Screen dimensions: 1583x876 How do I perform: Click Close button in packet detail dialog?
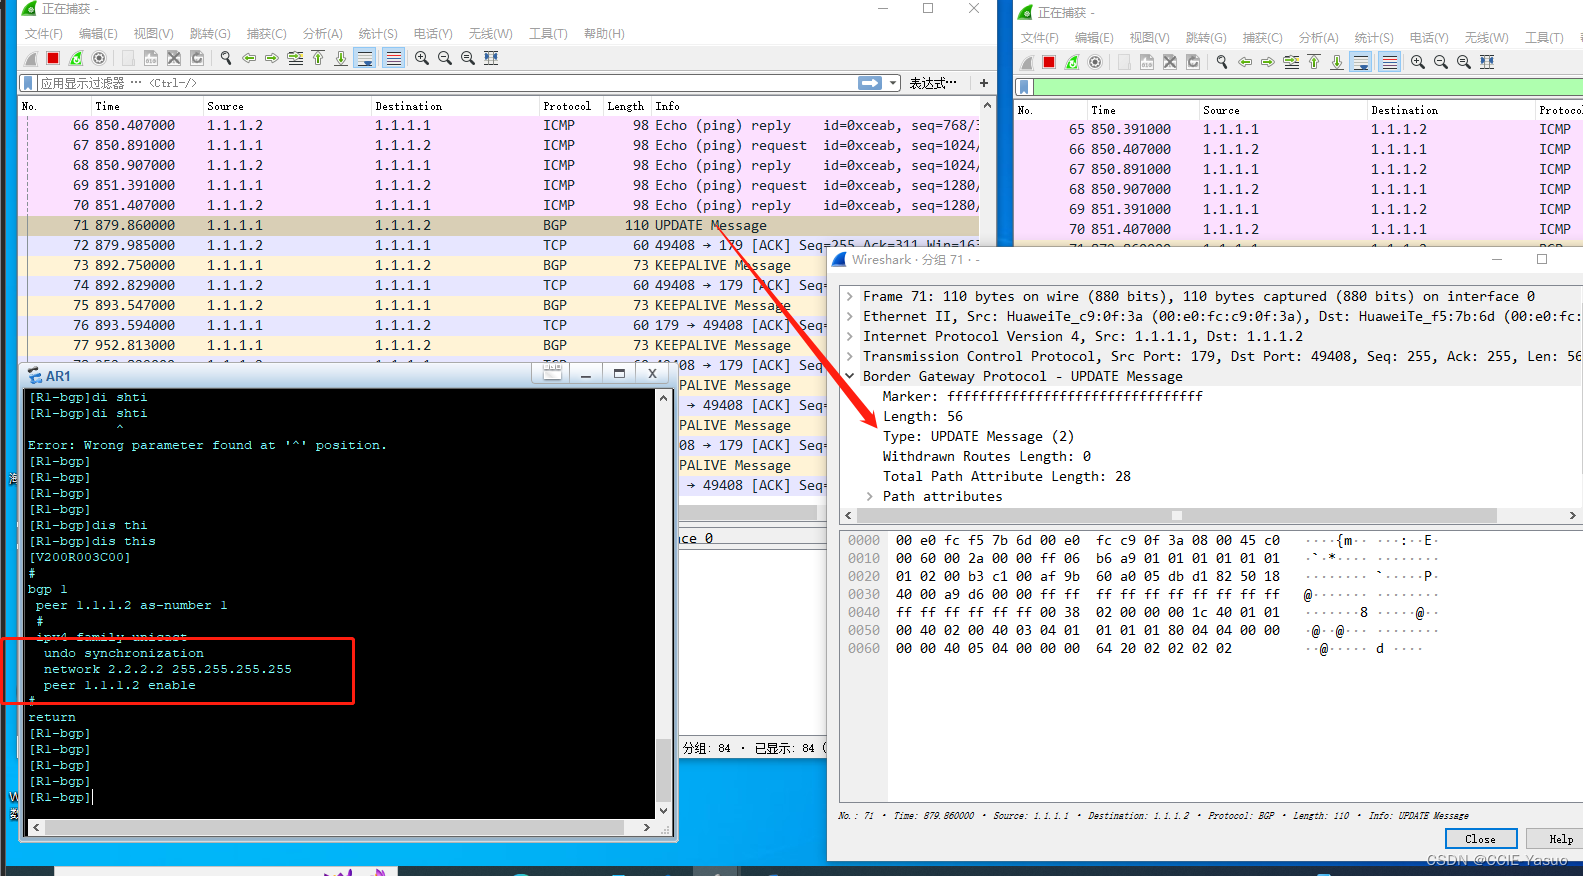tap(1480, 839)
